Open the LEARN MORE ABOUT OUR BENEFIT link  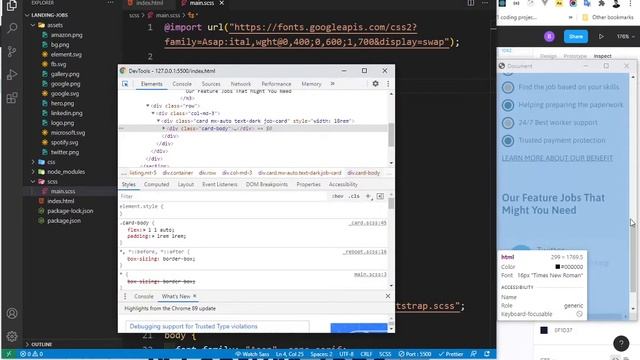(557, 158)
